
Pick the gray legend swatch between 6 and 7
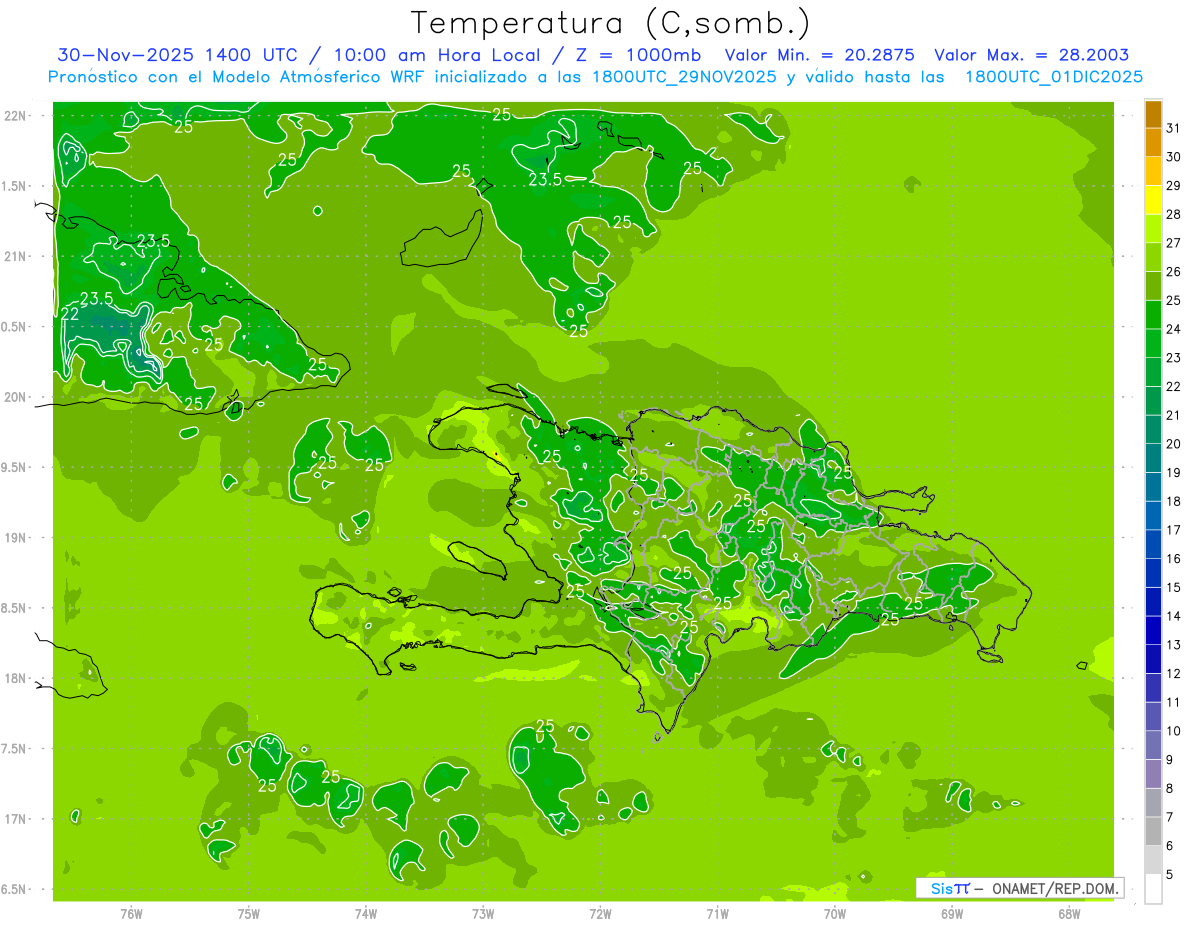pyautogui.click(x=1153, y=832)
